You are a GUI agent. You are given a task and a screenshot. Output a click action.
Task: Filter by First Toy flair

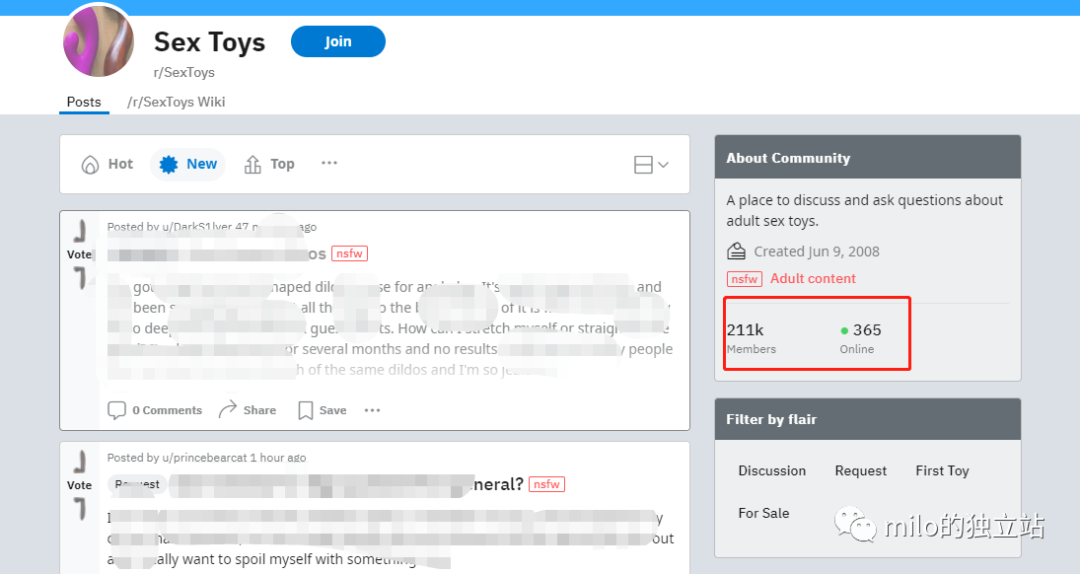942,471
